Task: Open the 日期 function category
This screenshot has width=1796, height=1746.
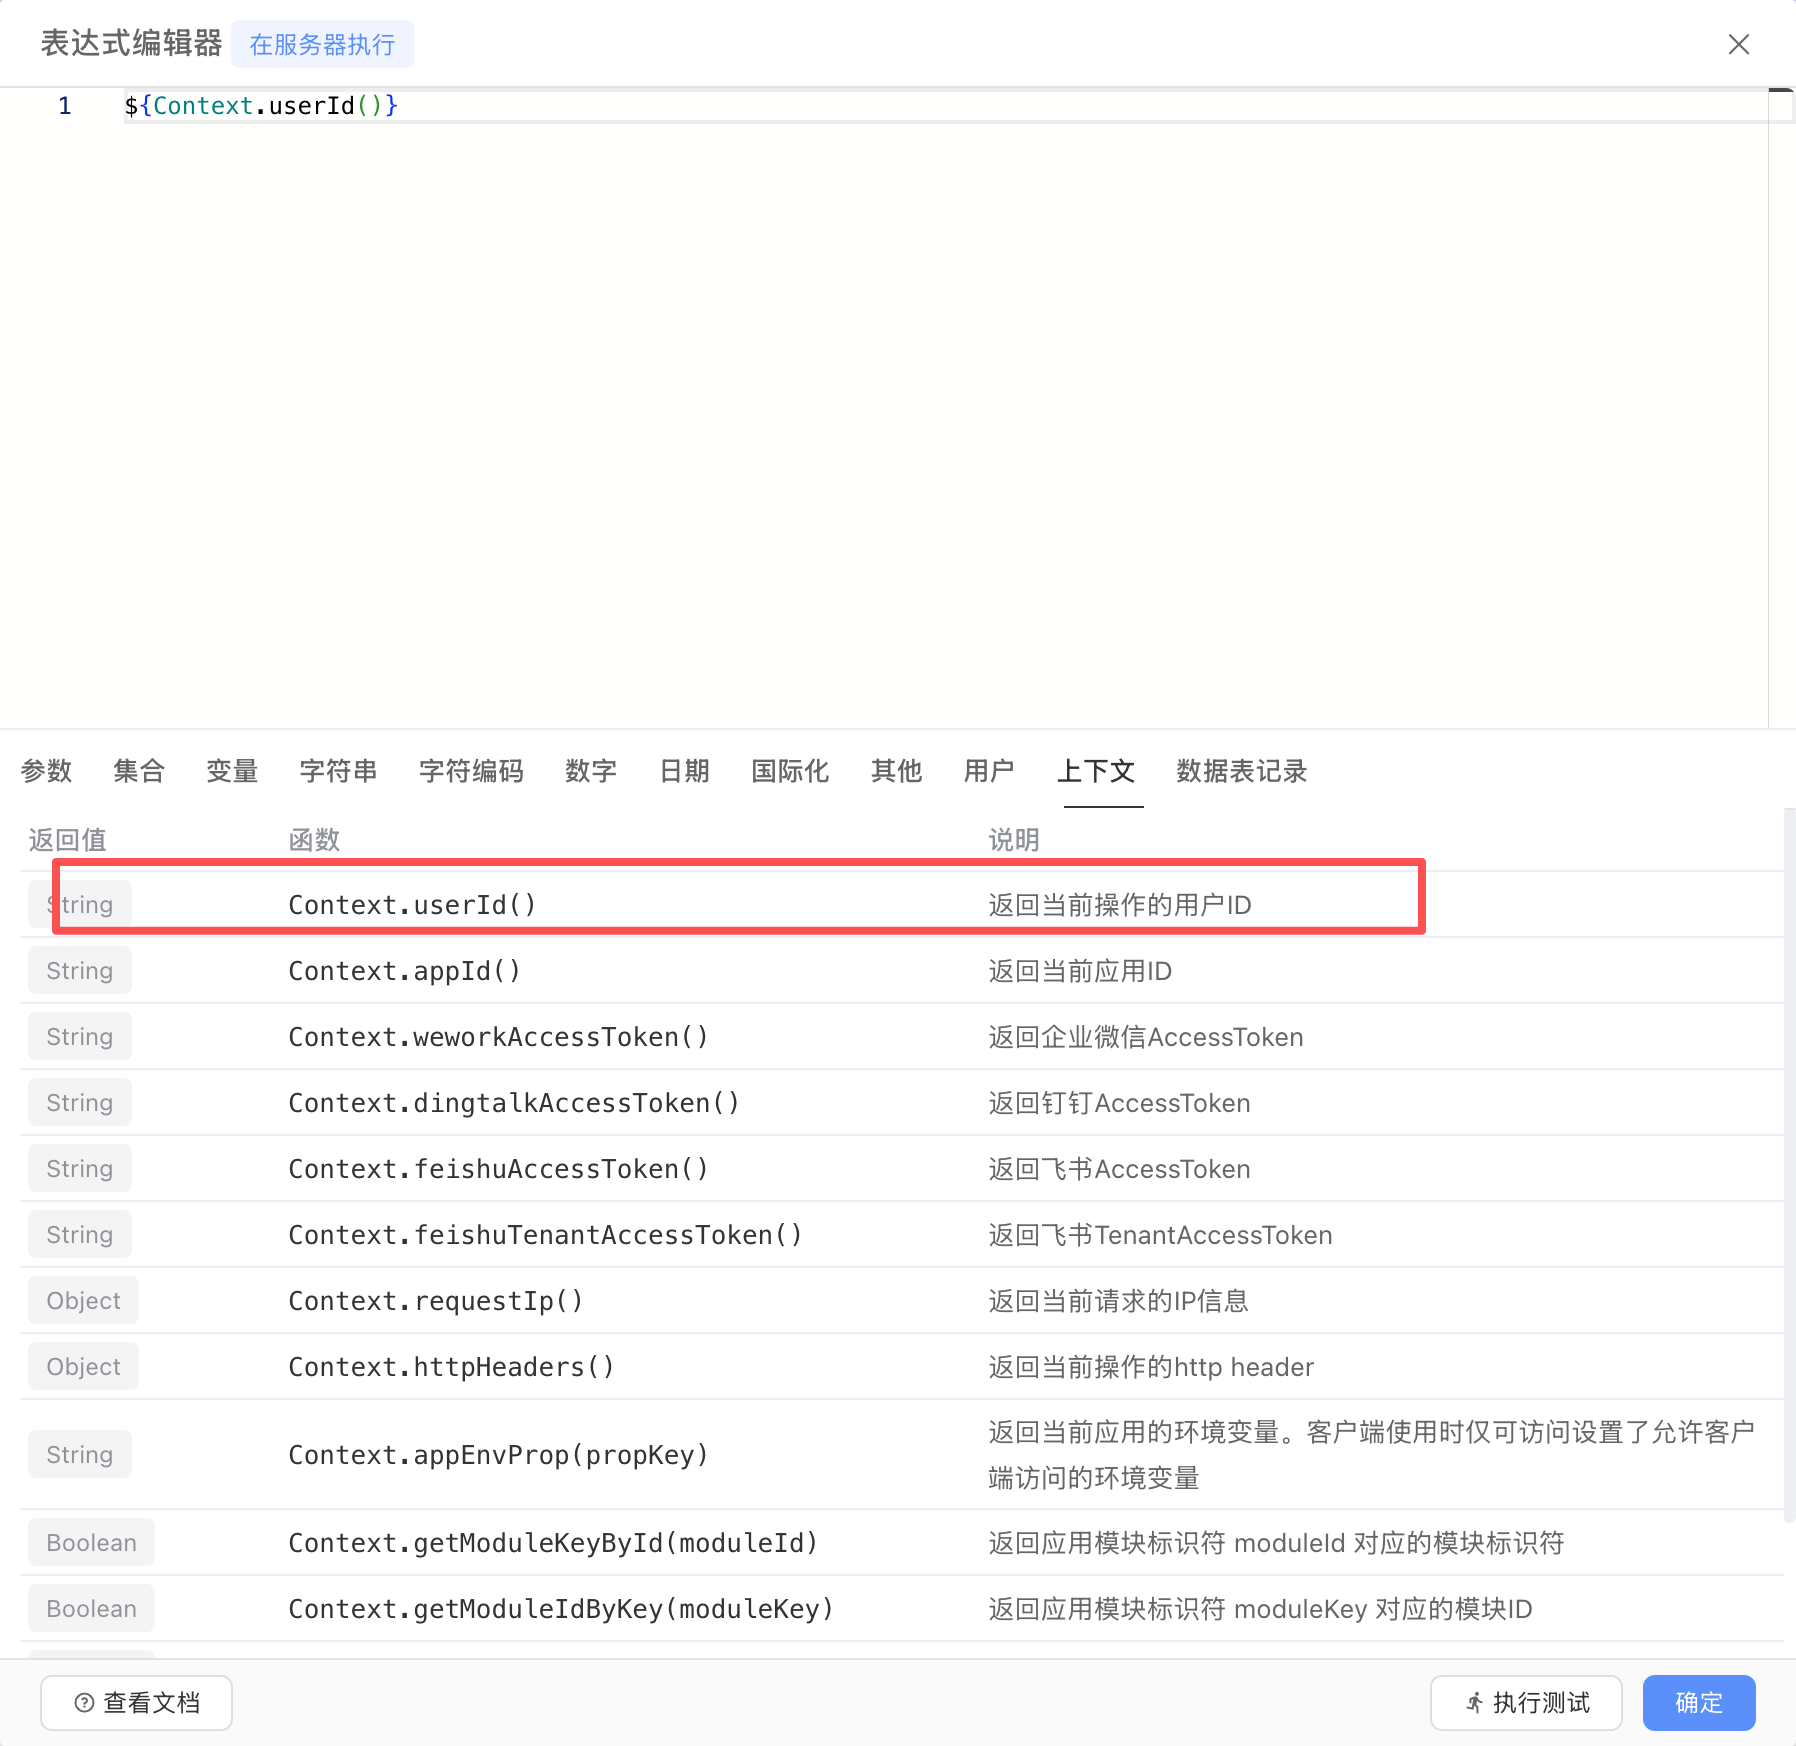Action: [x=683, y=771]
